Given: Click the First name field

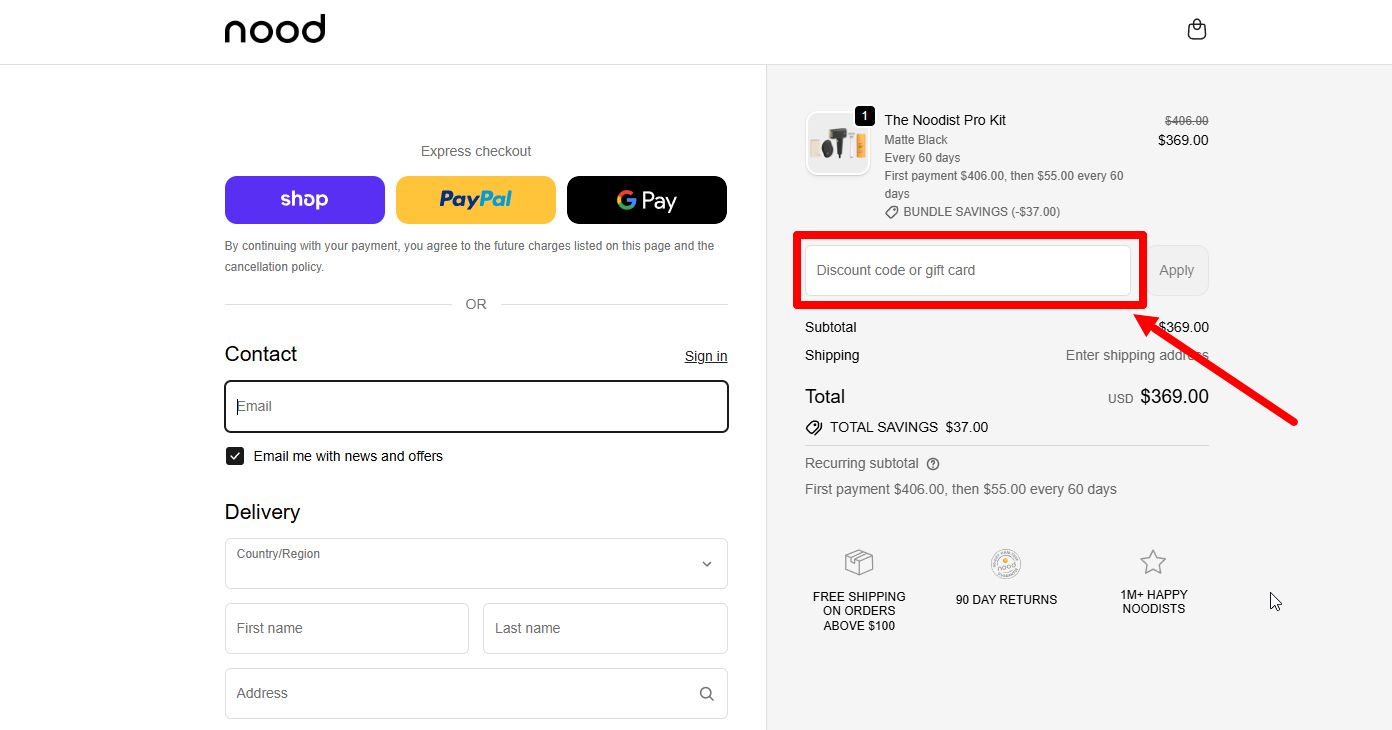Looking at the screenshot, I should click(346, 628).
